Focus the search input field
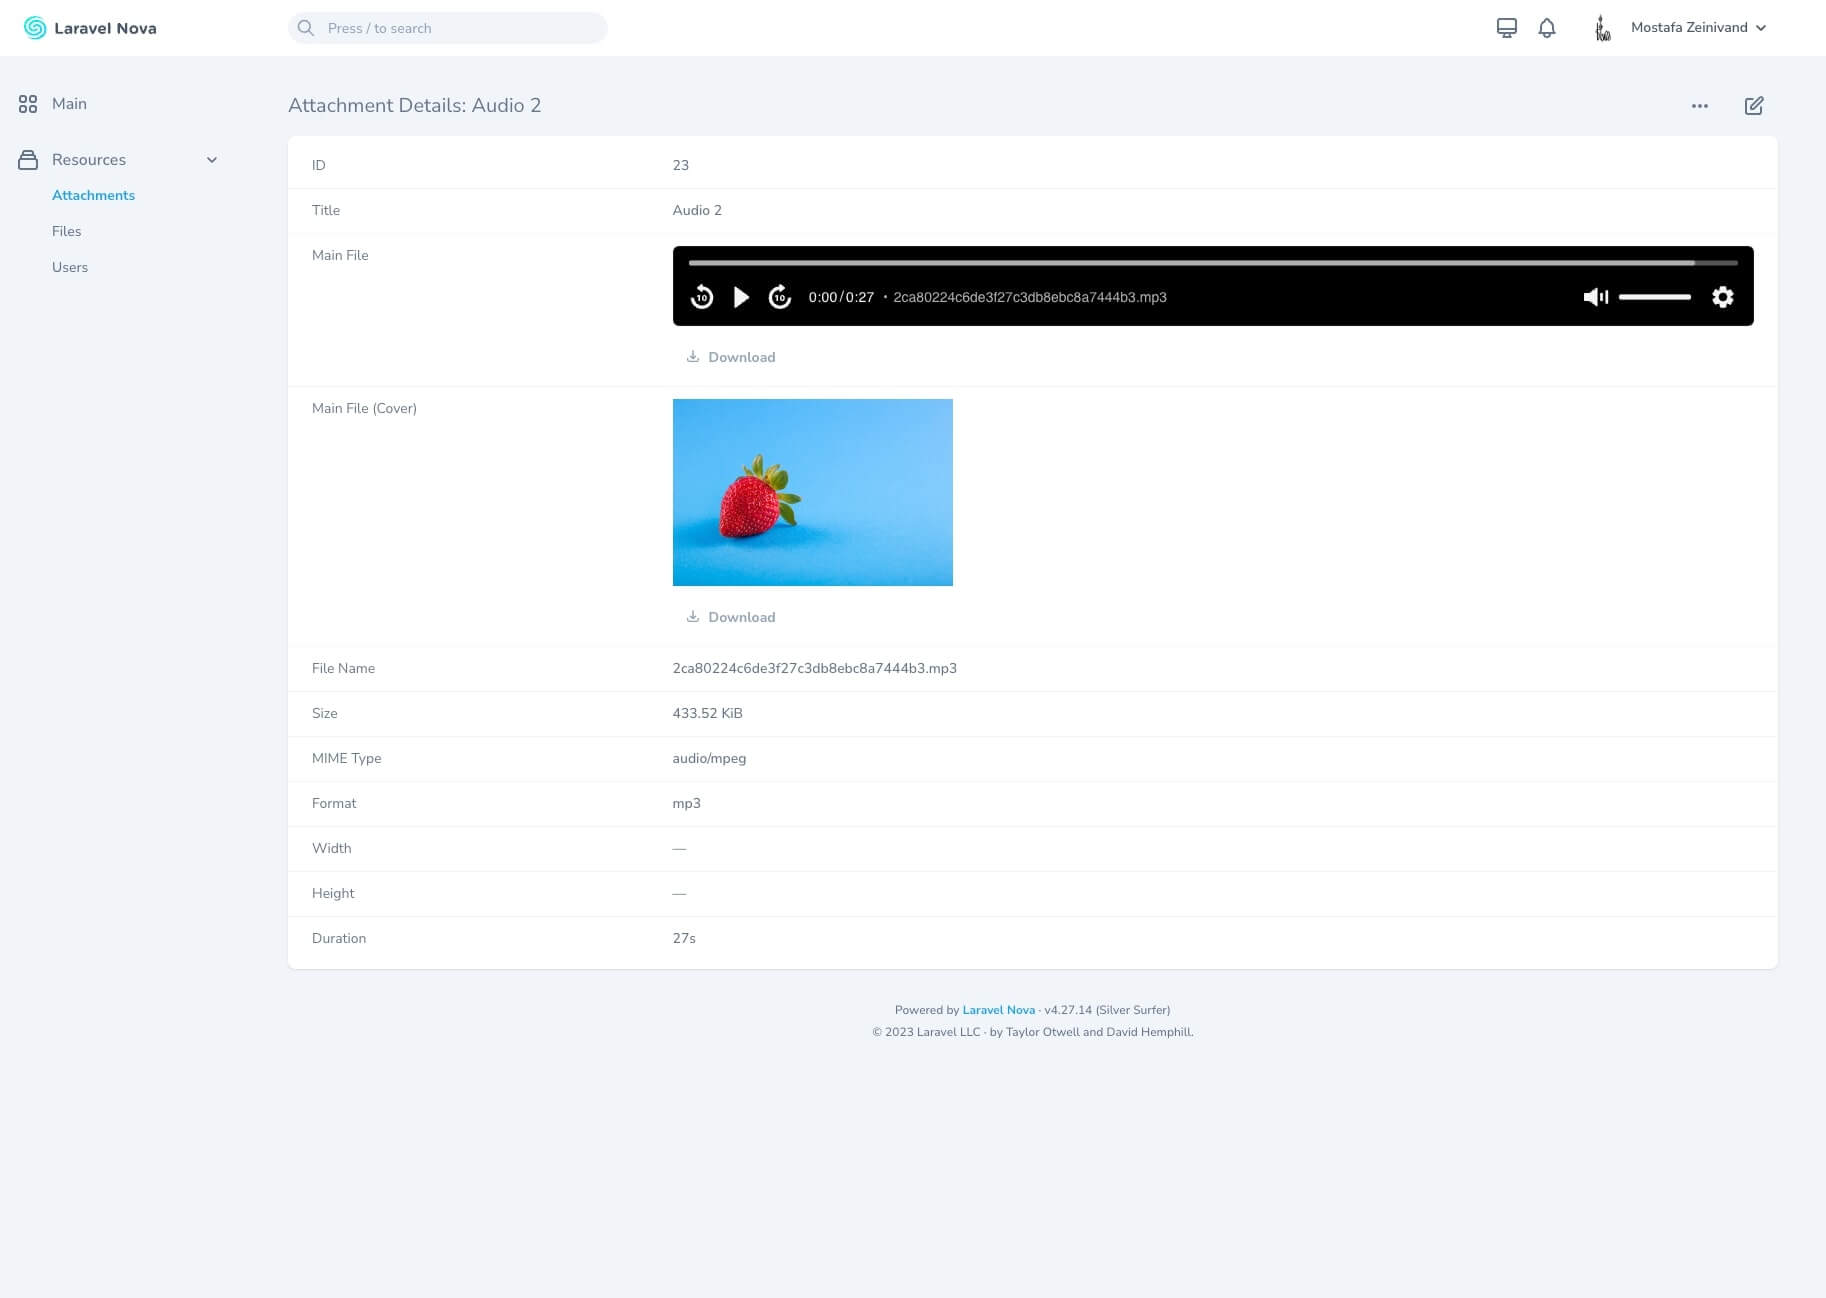 point(460,28)
